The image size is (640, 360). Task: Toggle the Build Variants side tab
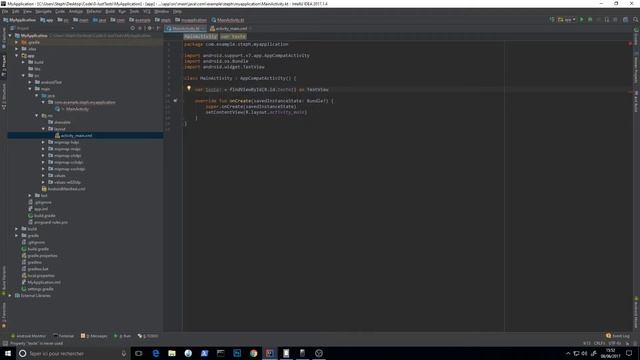(4, 280)
